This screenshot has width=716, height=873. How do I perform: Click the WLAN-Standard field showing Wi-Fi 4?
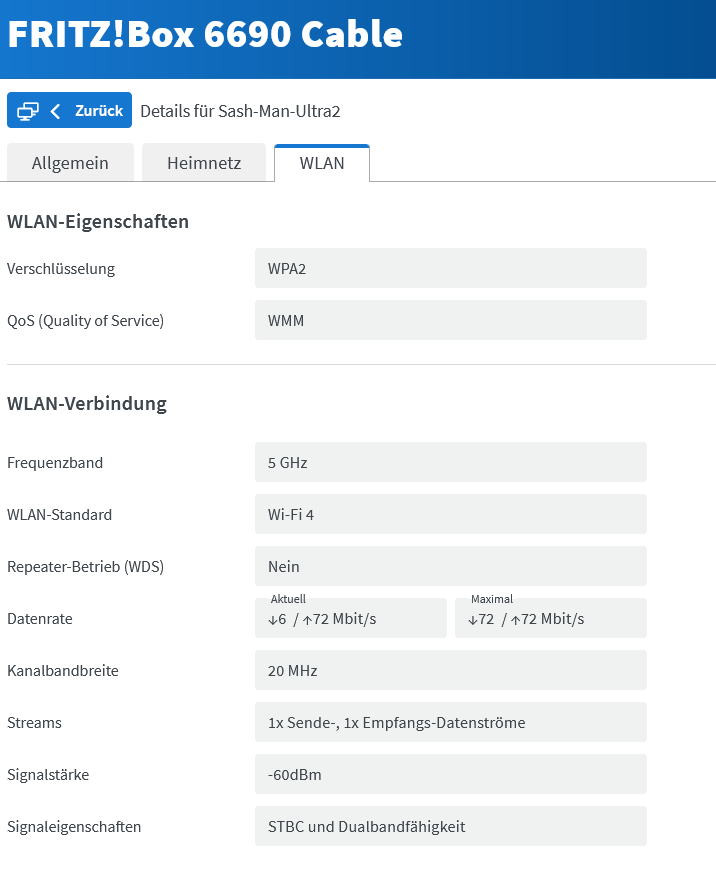pos(451,514)
